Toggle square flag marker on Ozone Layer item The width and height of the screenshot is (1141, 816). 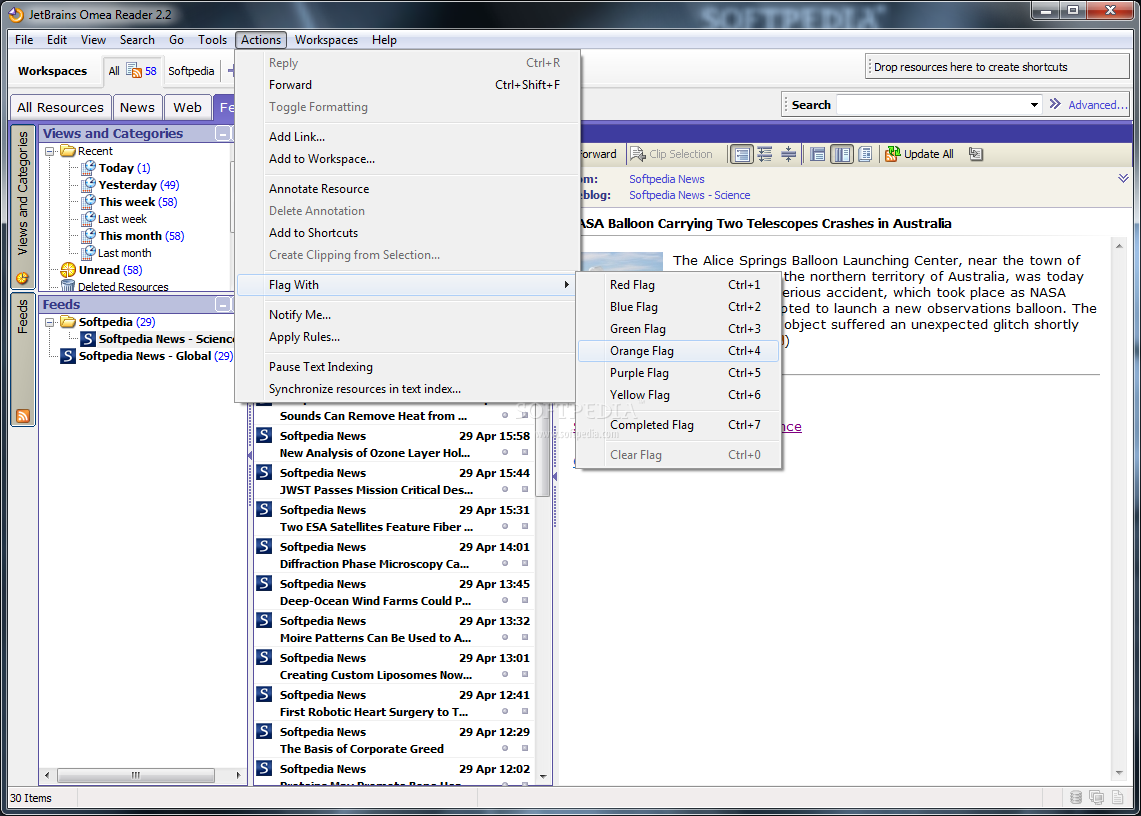click(x=525, y=452)
